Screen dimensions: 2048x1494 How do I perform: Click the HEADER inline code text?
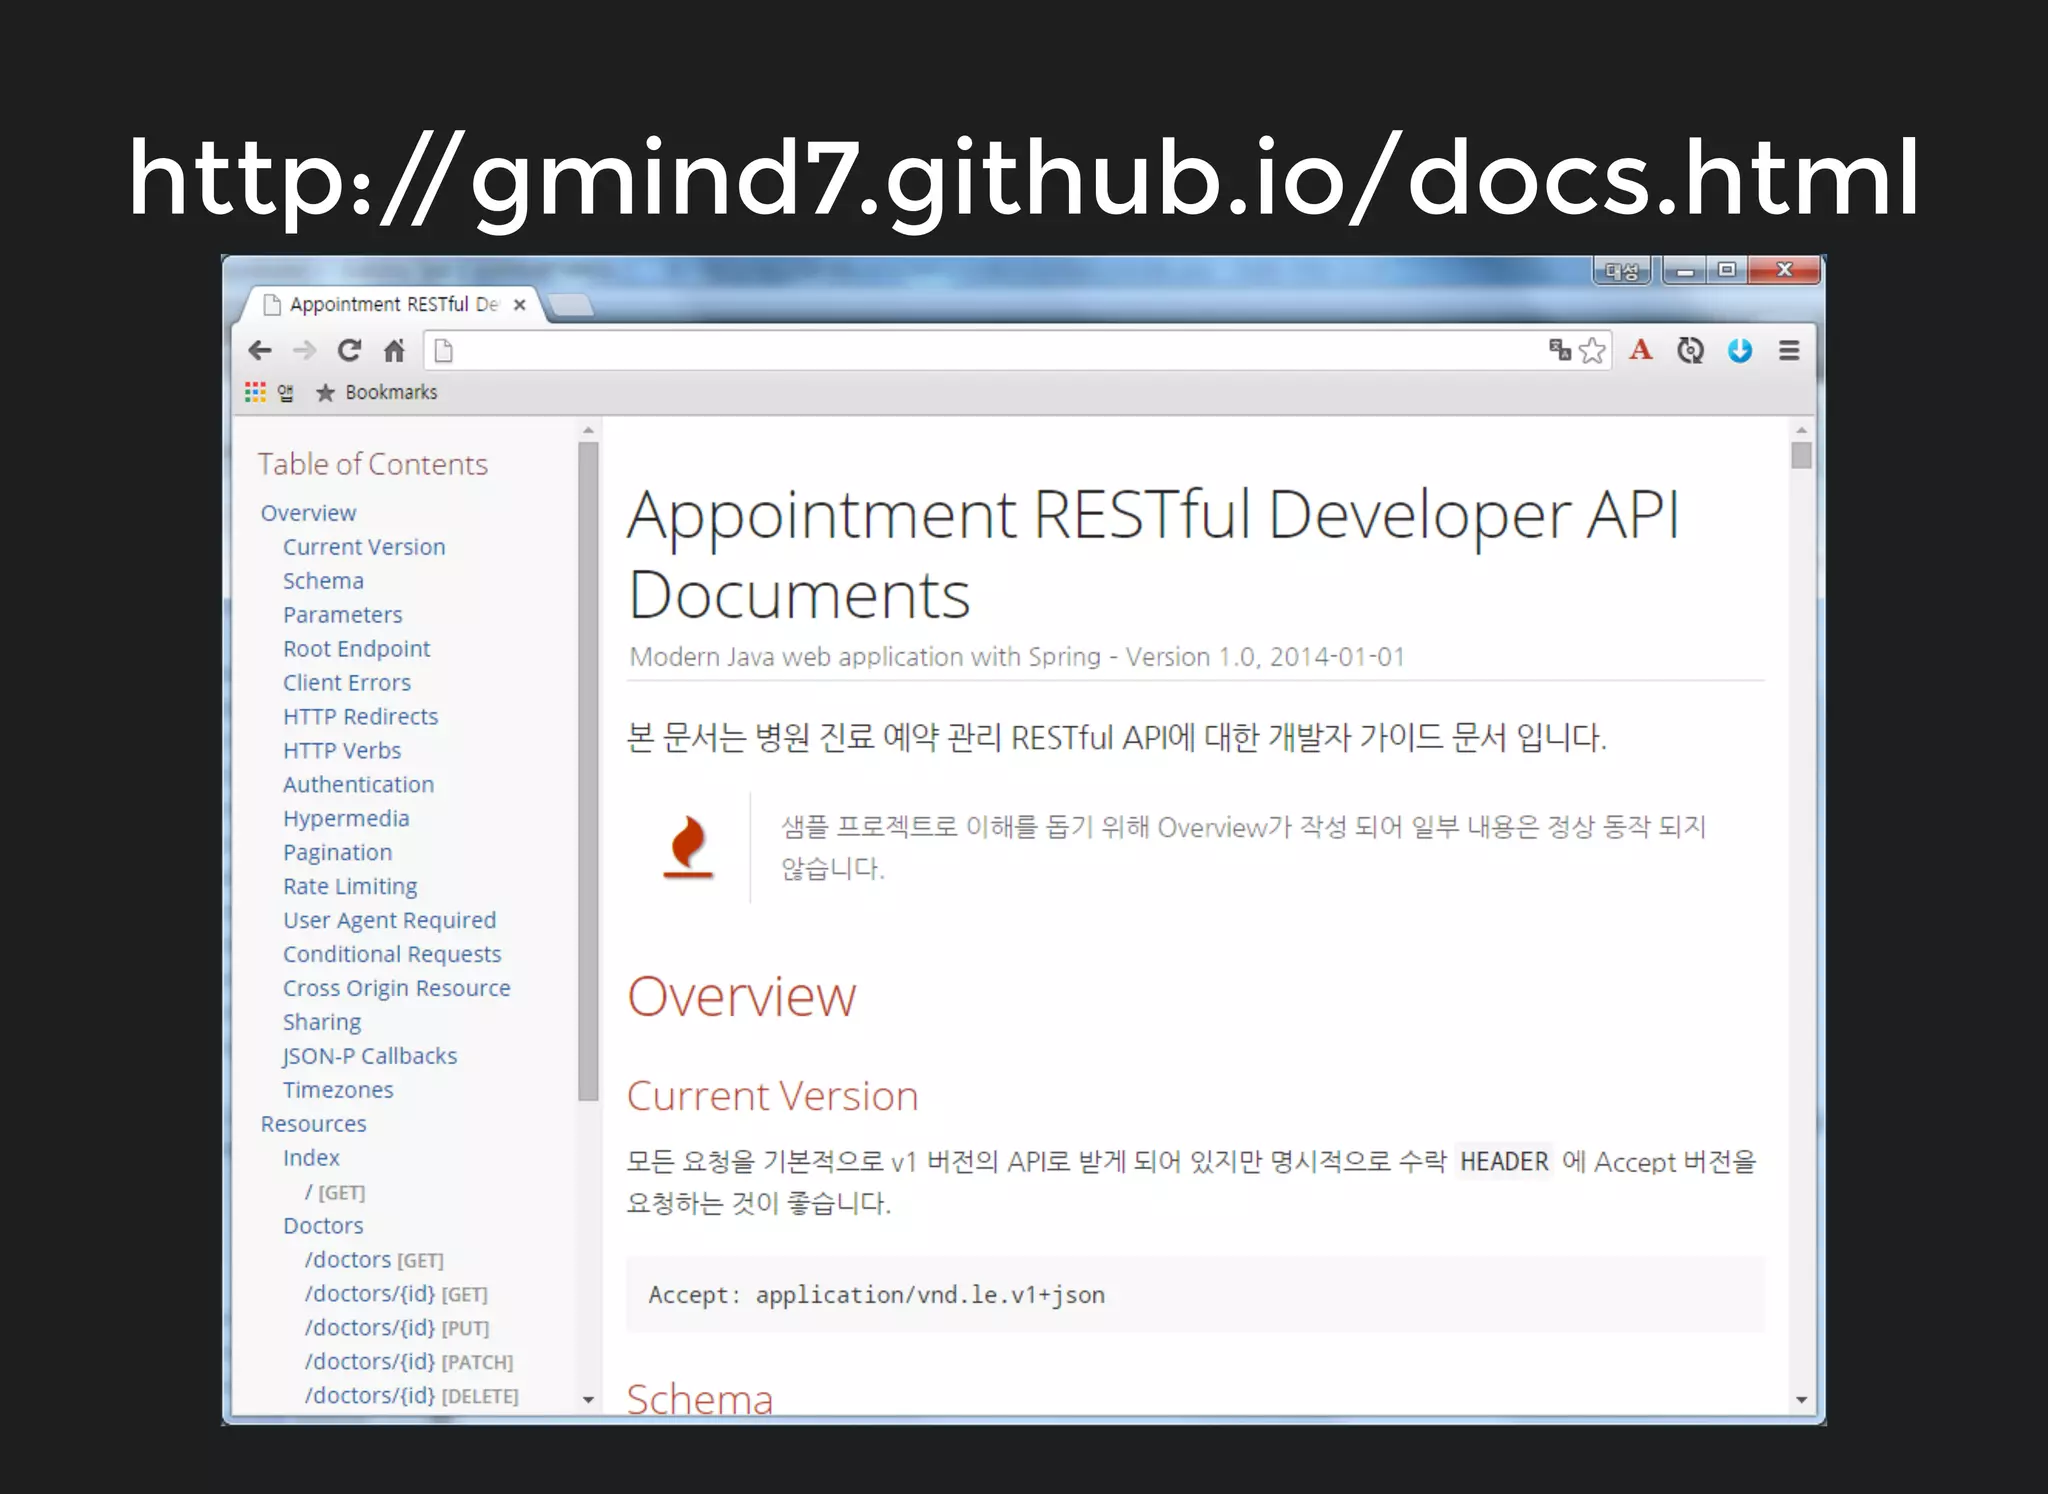pyautogui.click(x=1504, y=1162)
